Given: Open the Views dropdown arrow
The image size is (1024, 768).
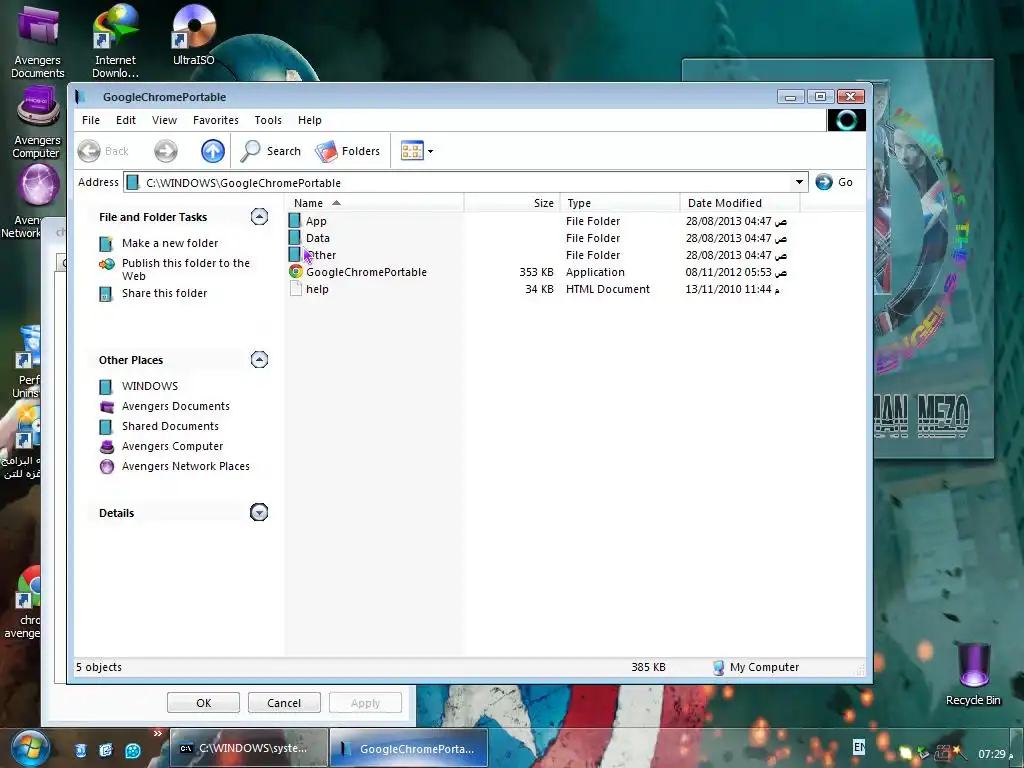Looking at the screenshot, I should tap(430, 152).
